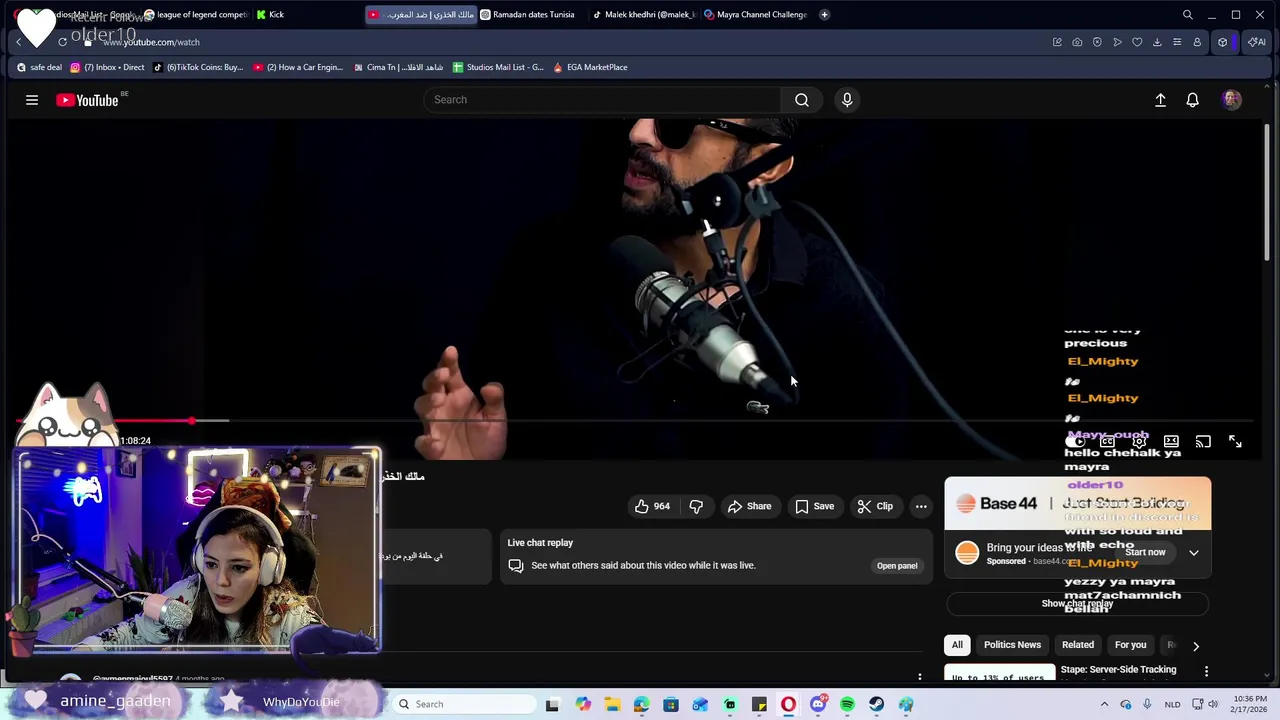Viewport: 1280px width, 720px height.
Task: Create a clip with Clip button
Action: point(875,506)
